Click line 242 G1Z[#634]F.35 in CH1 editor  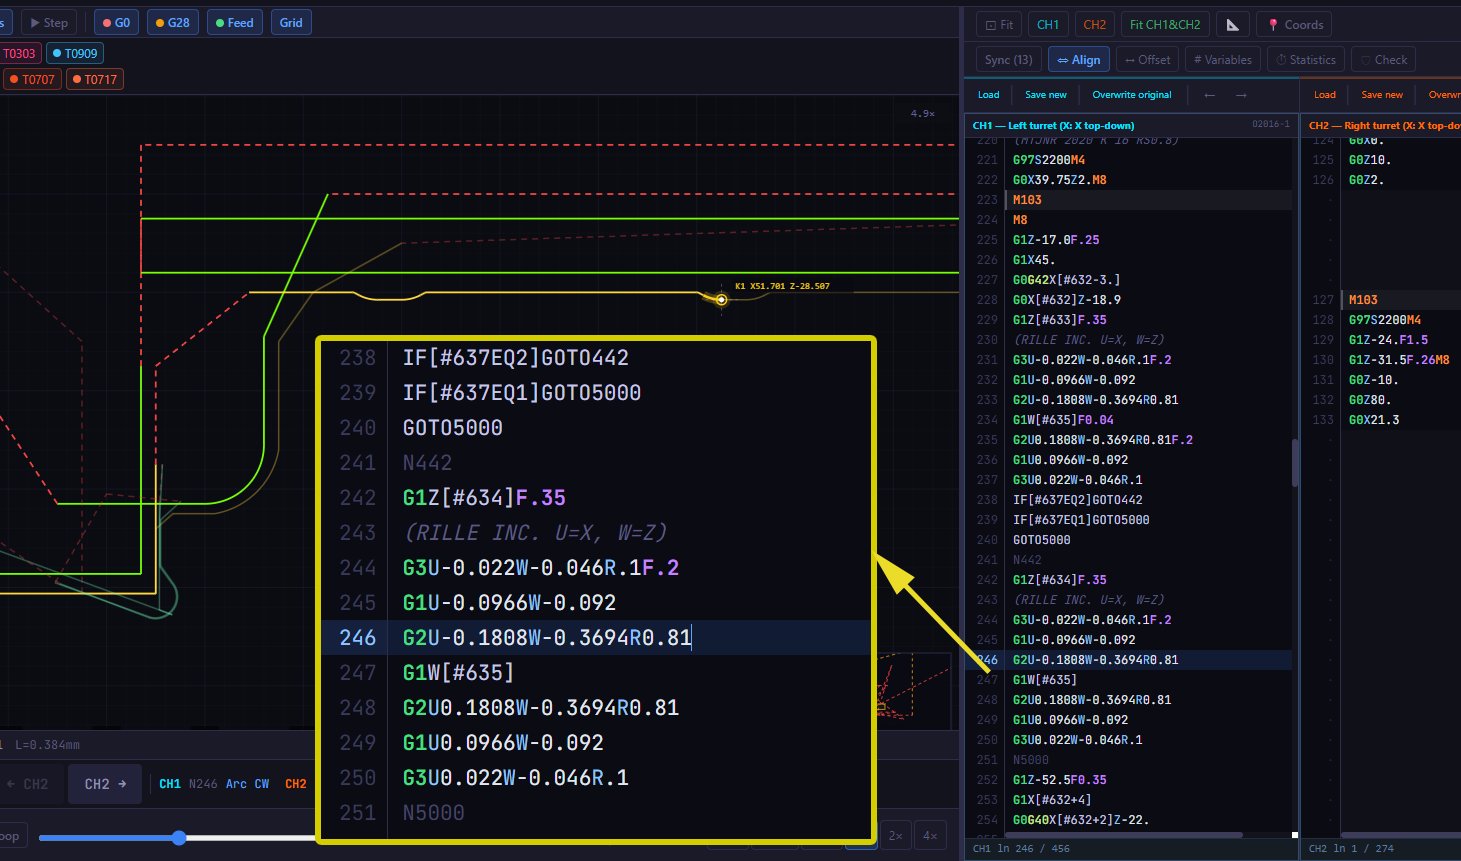click(1059, 580)
